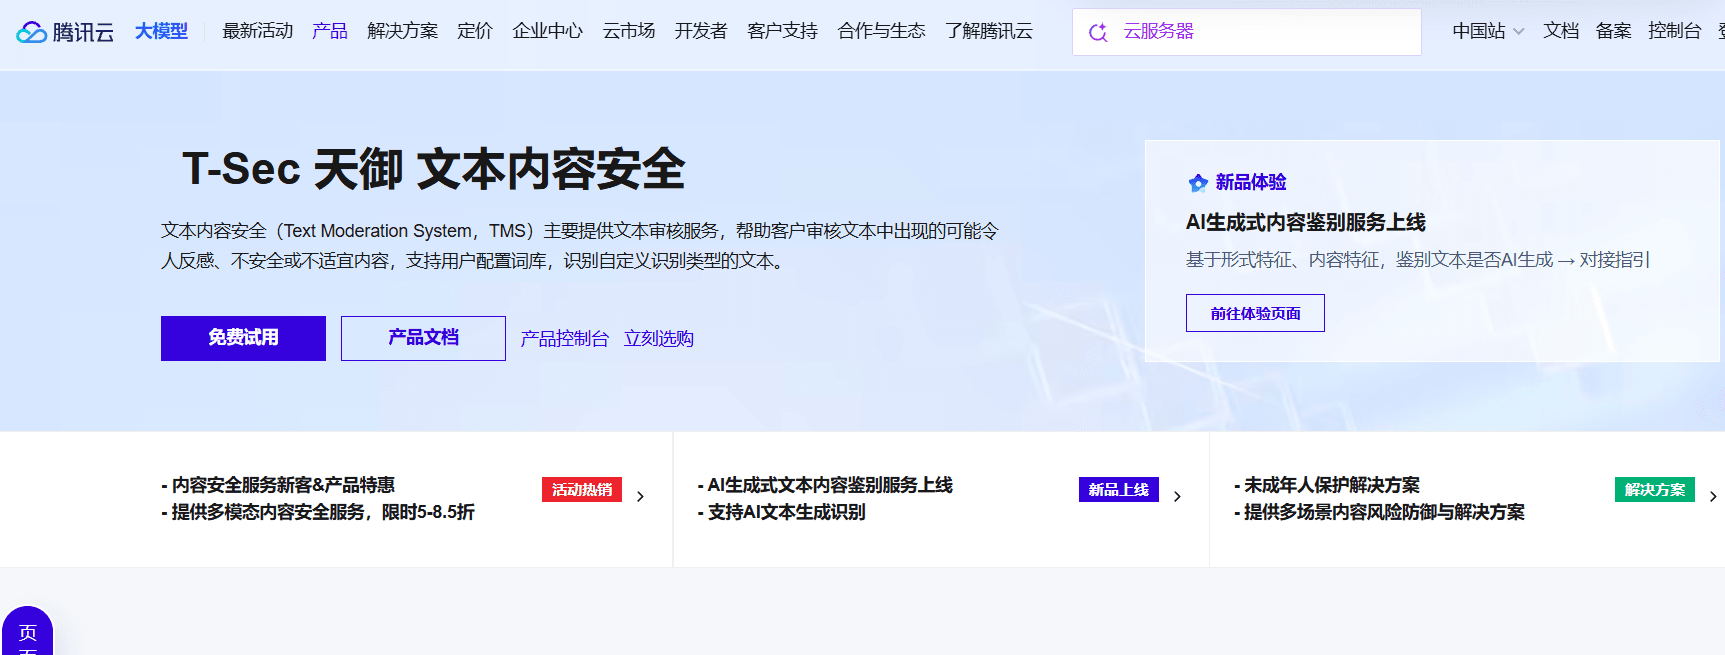This screenshot has width=1725, height=655.
Task: Click the 前往体验页面 button
Action: (x=1255, y=313)
